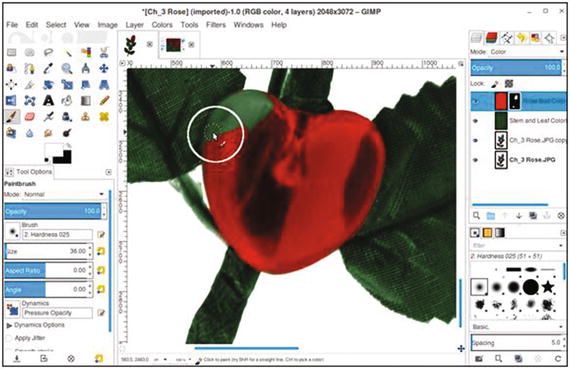Open the Windows menu

pos(249,25)
